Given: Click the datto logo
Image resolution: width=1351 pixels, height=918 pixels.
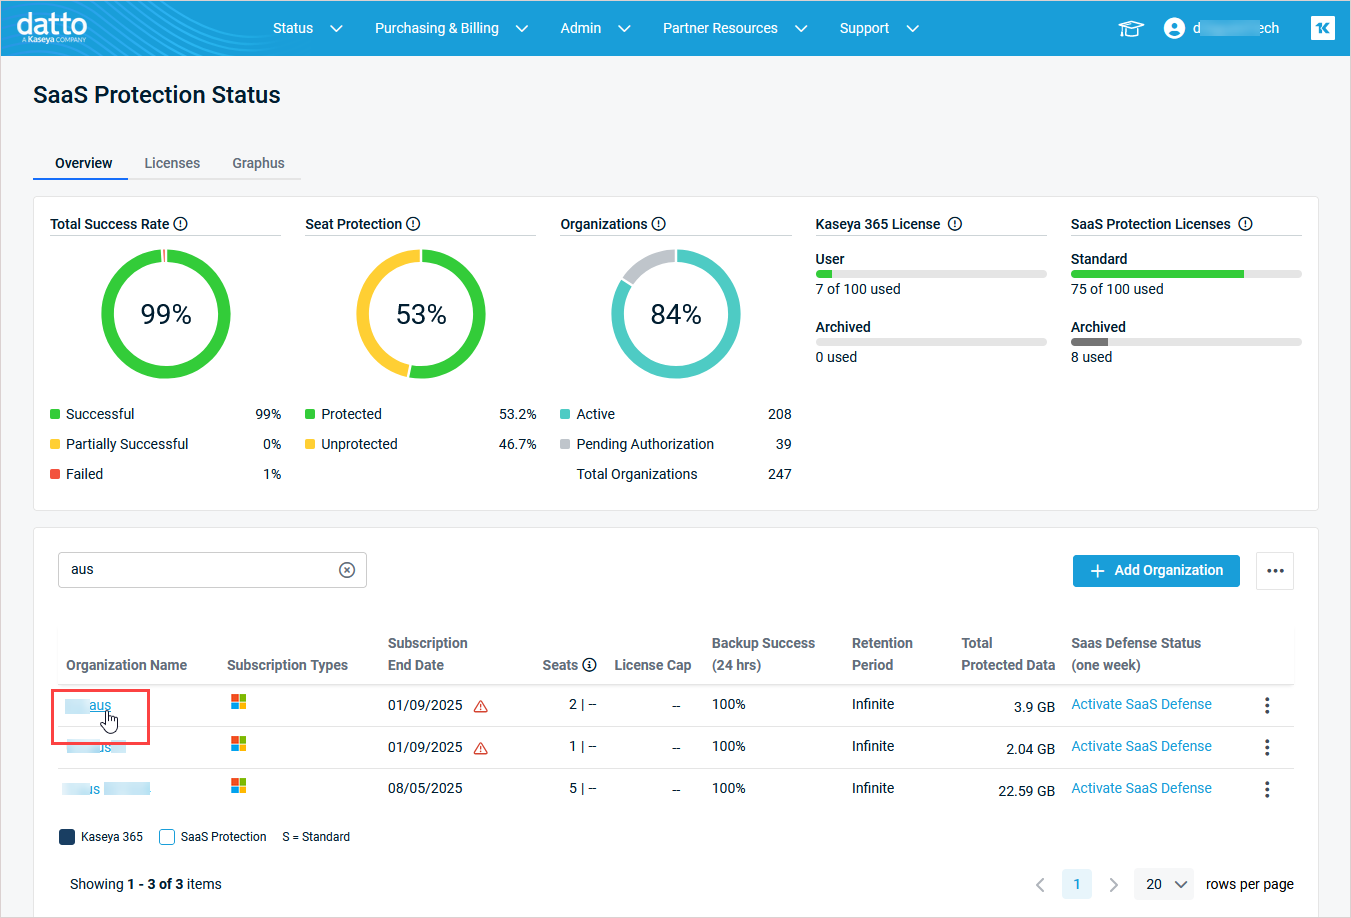Looking at the screenshot, I should tap(52, 27).
